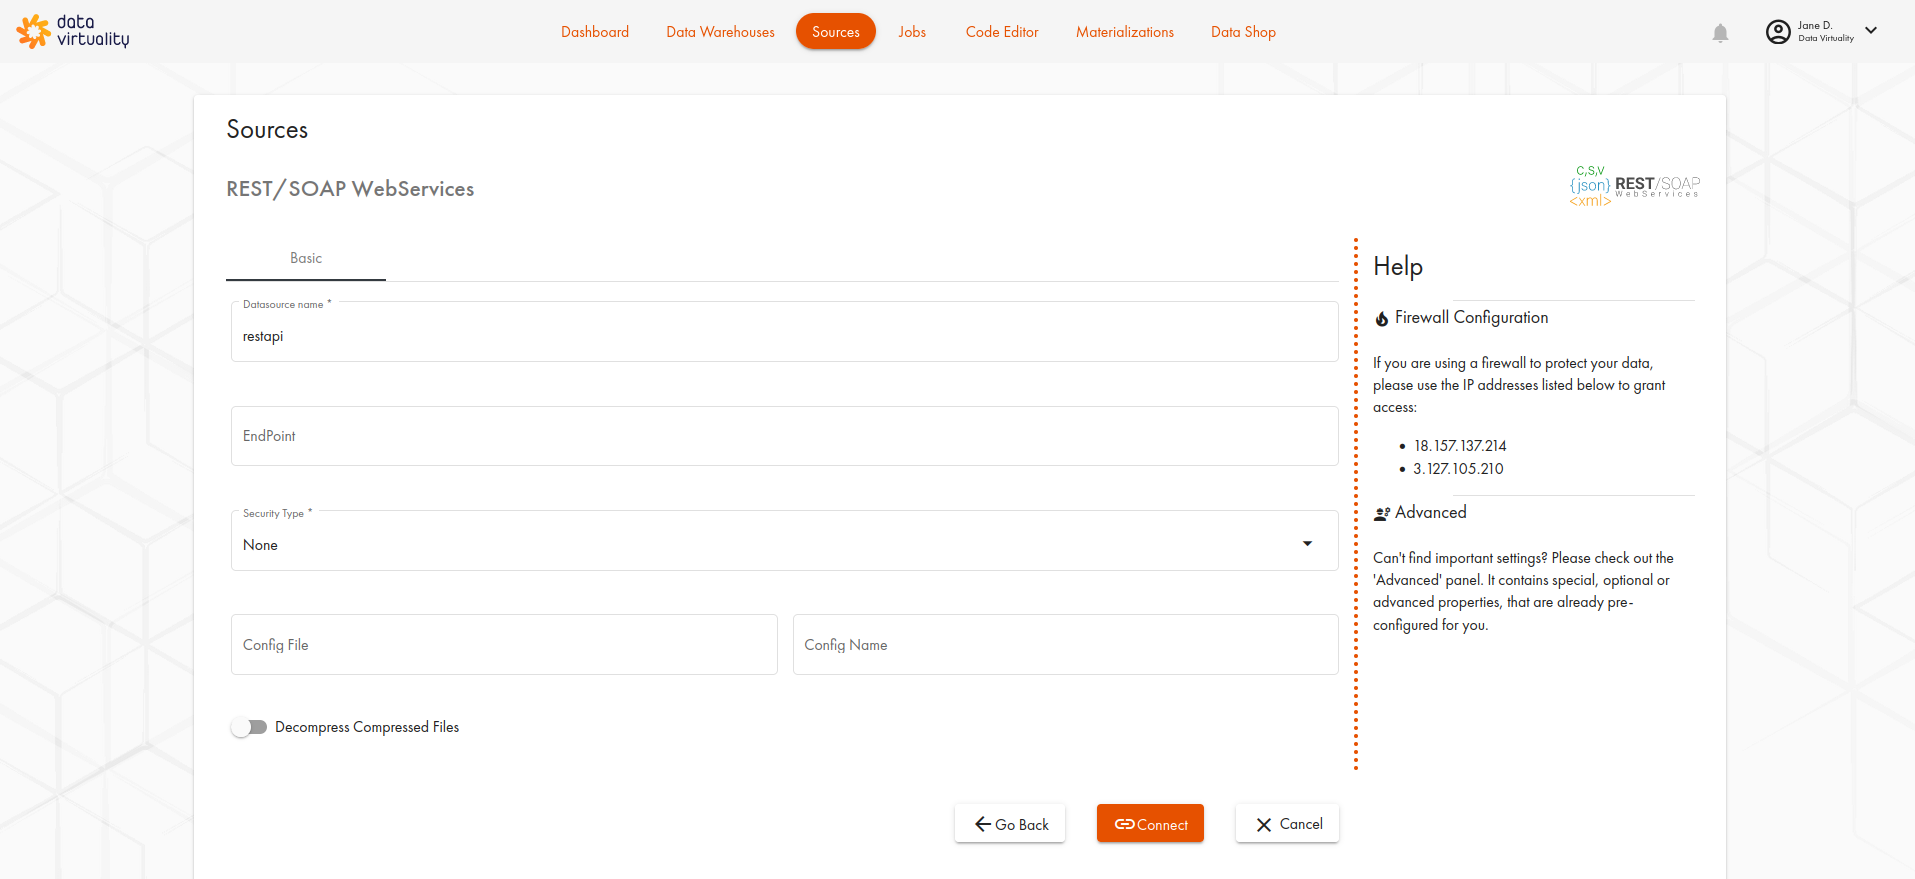Cancel the data source setup
1915x879 pixels.
(1287, 824)
